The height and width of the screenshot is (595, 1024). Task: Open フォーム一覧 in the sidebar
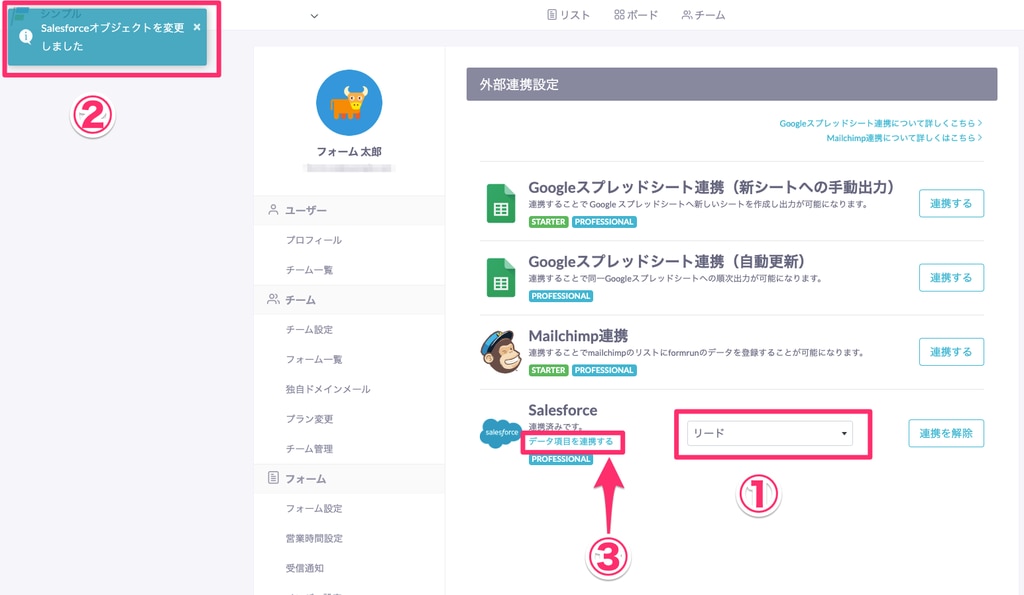pyautogui.click(x=313, y=359)
